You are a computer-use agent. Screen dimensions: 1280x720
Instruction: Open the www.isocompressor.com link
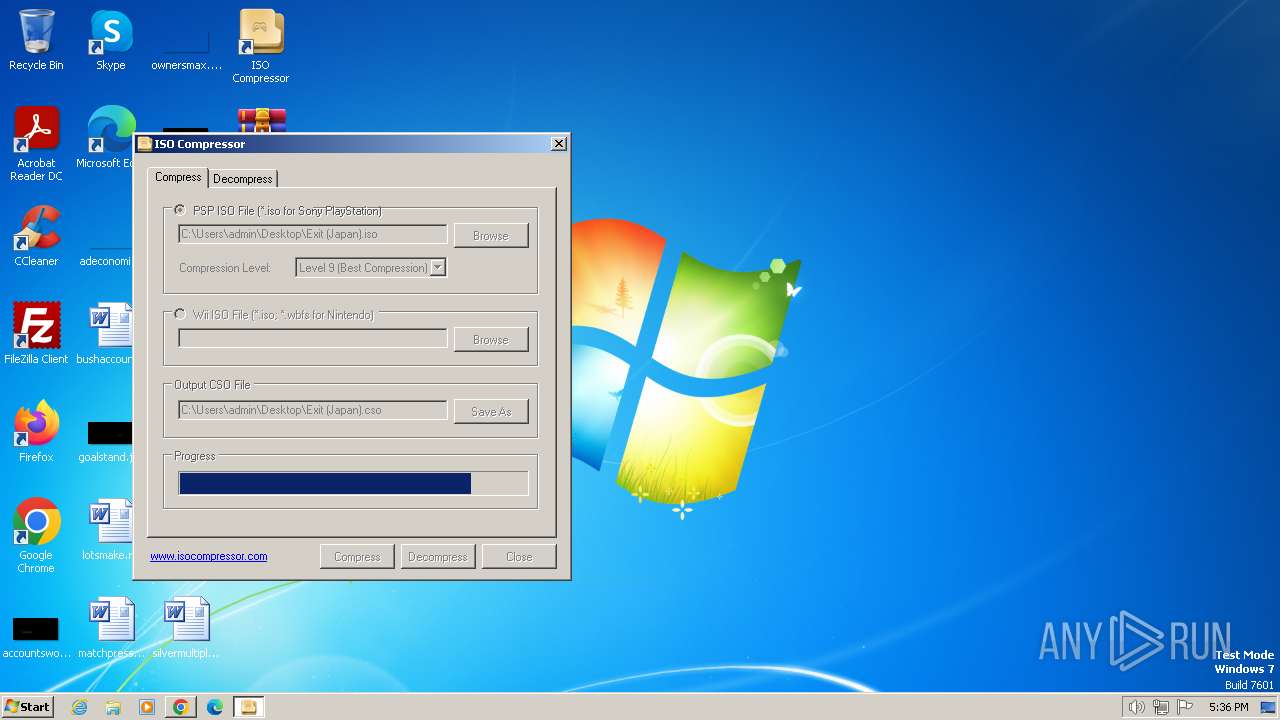click(209, 556)
